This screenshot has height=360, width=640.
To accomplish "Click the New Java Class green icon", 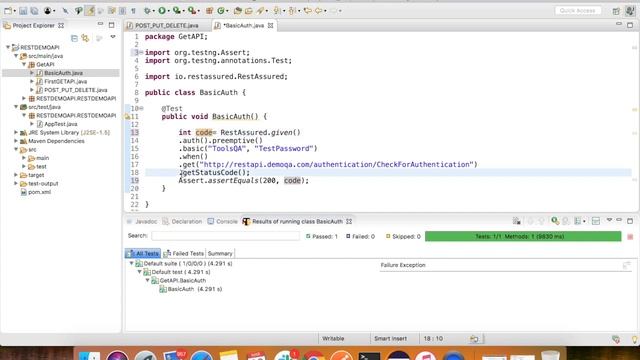I will click(221, 11).
